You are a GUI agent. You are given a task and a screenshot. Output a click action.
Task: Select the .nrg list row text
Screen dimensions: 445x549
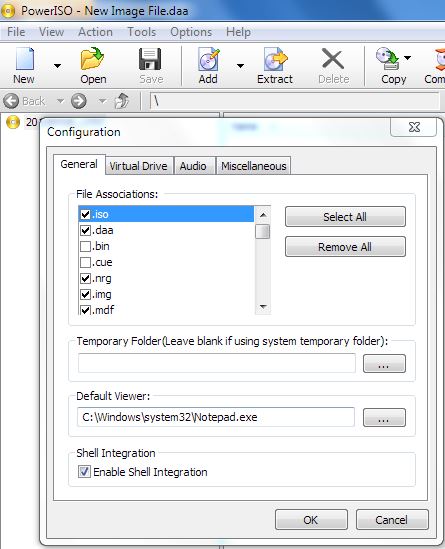pos(102,278)
